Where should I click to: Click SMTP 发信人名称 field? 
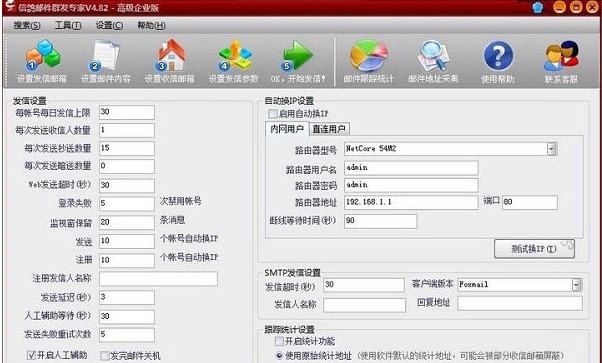point(364,305)
